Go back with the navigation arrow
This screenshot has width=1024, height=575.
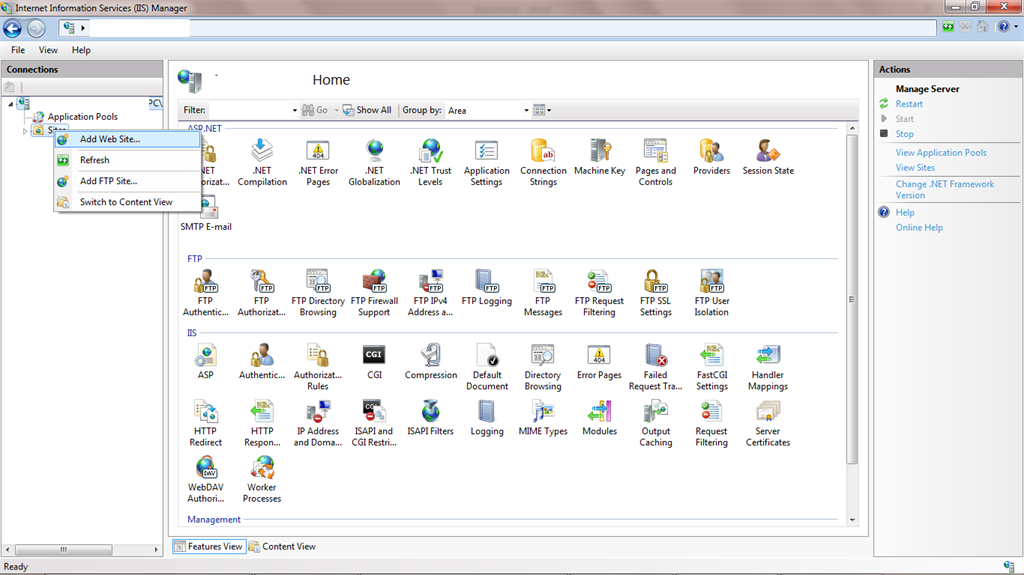tap(12, 28)
